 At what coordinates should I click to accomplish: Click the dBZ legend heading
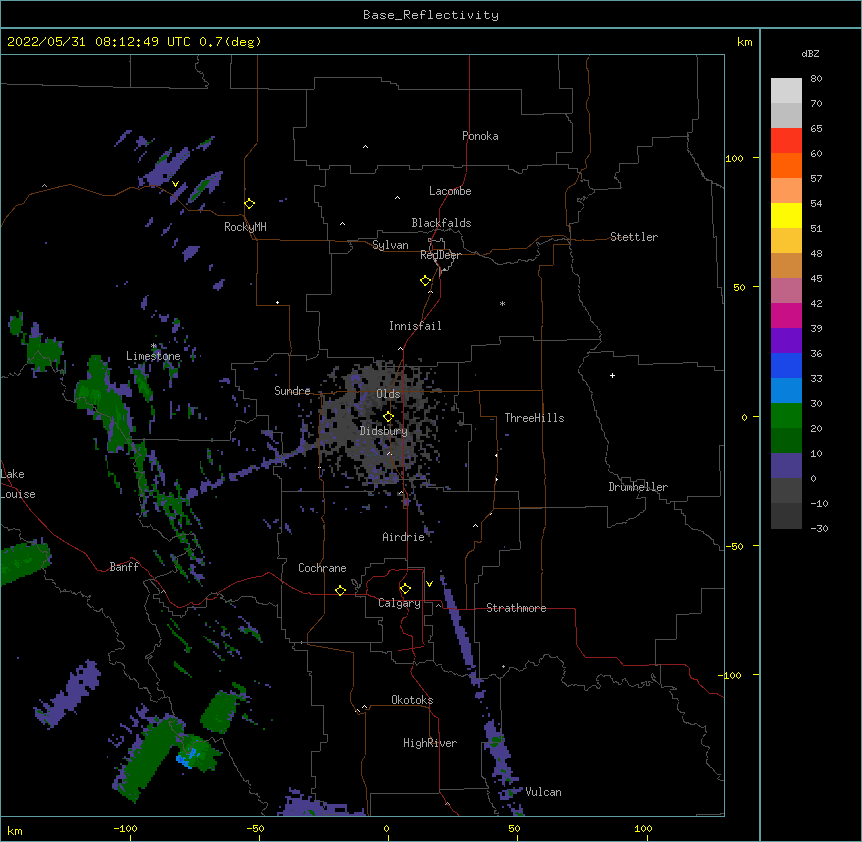pos(810,54)
